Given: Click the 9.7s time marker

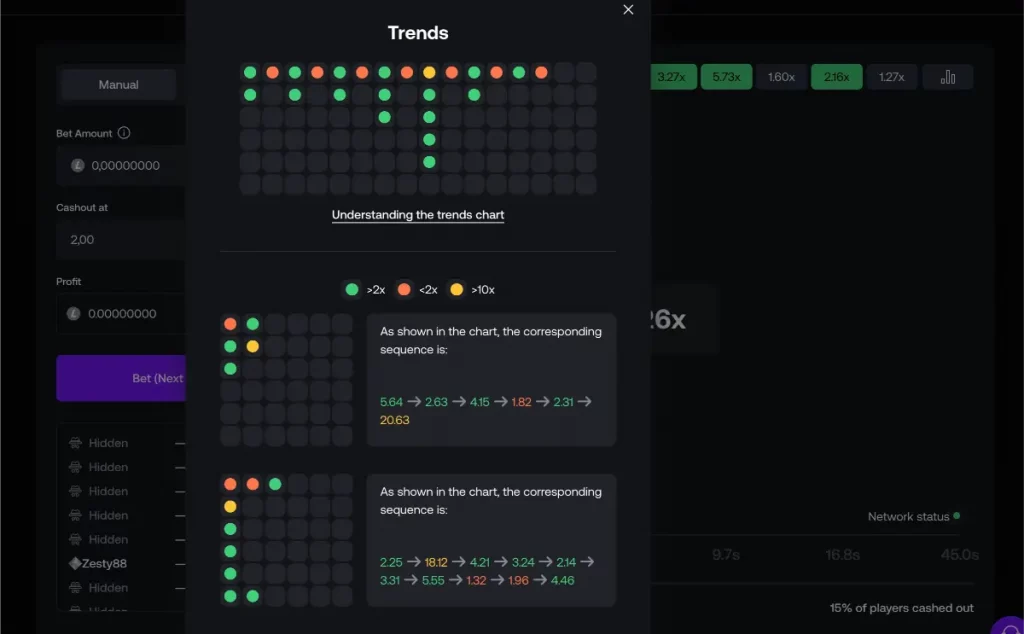Looking at the screenshot, I should [726, 555].
